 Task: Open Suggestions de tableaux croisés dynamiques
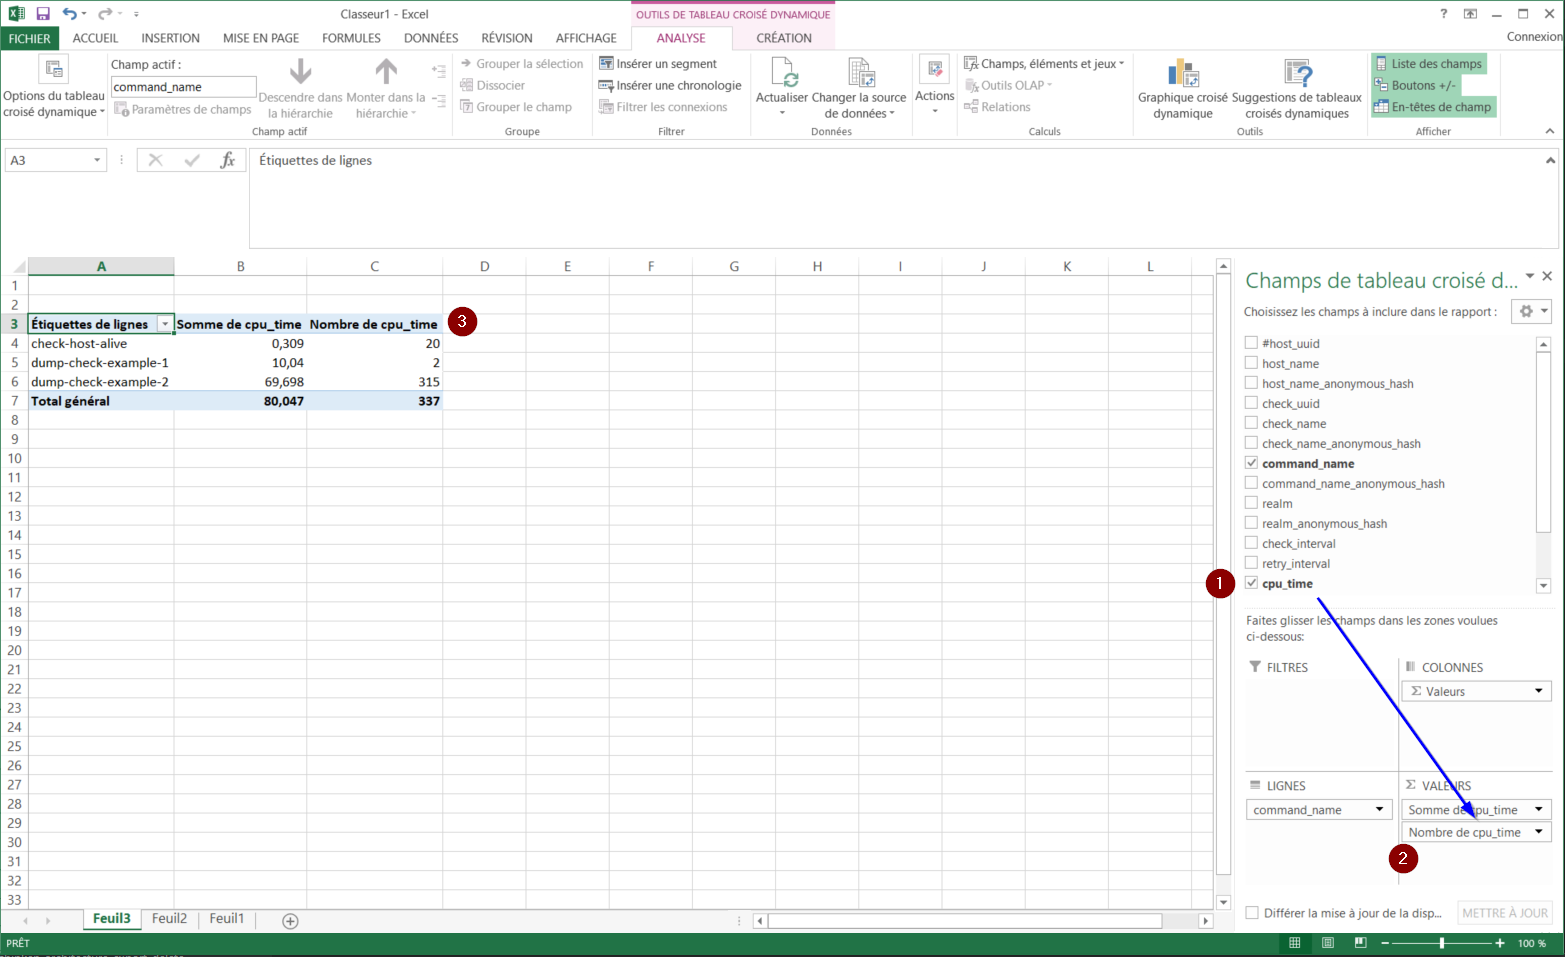(x=1296, y=74)
